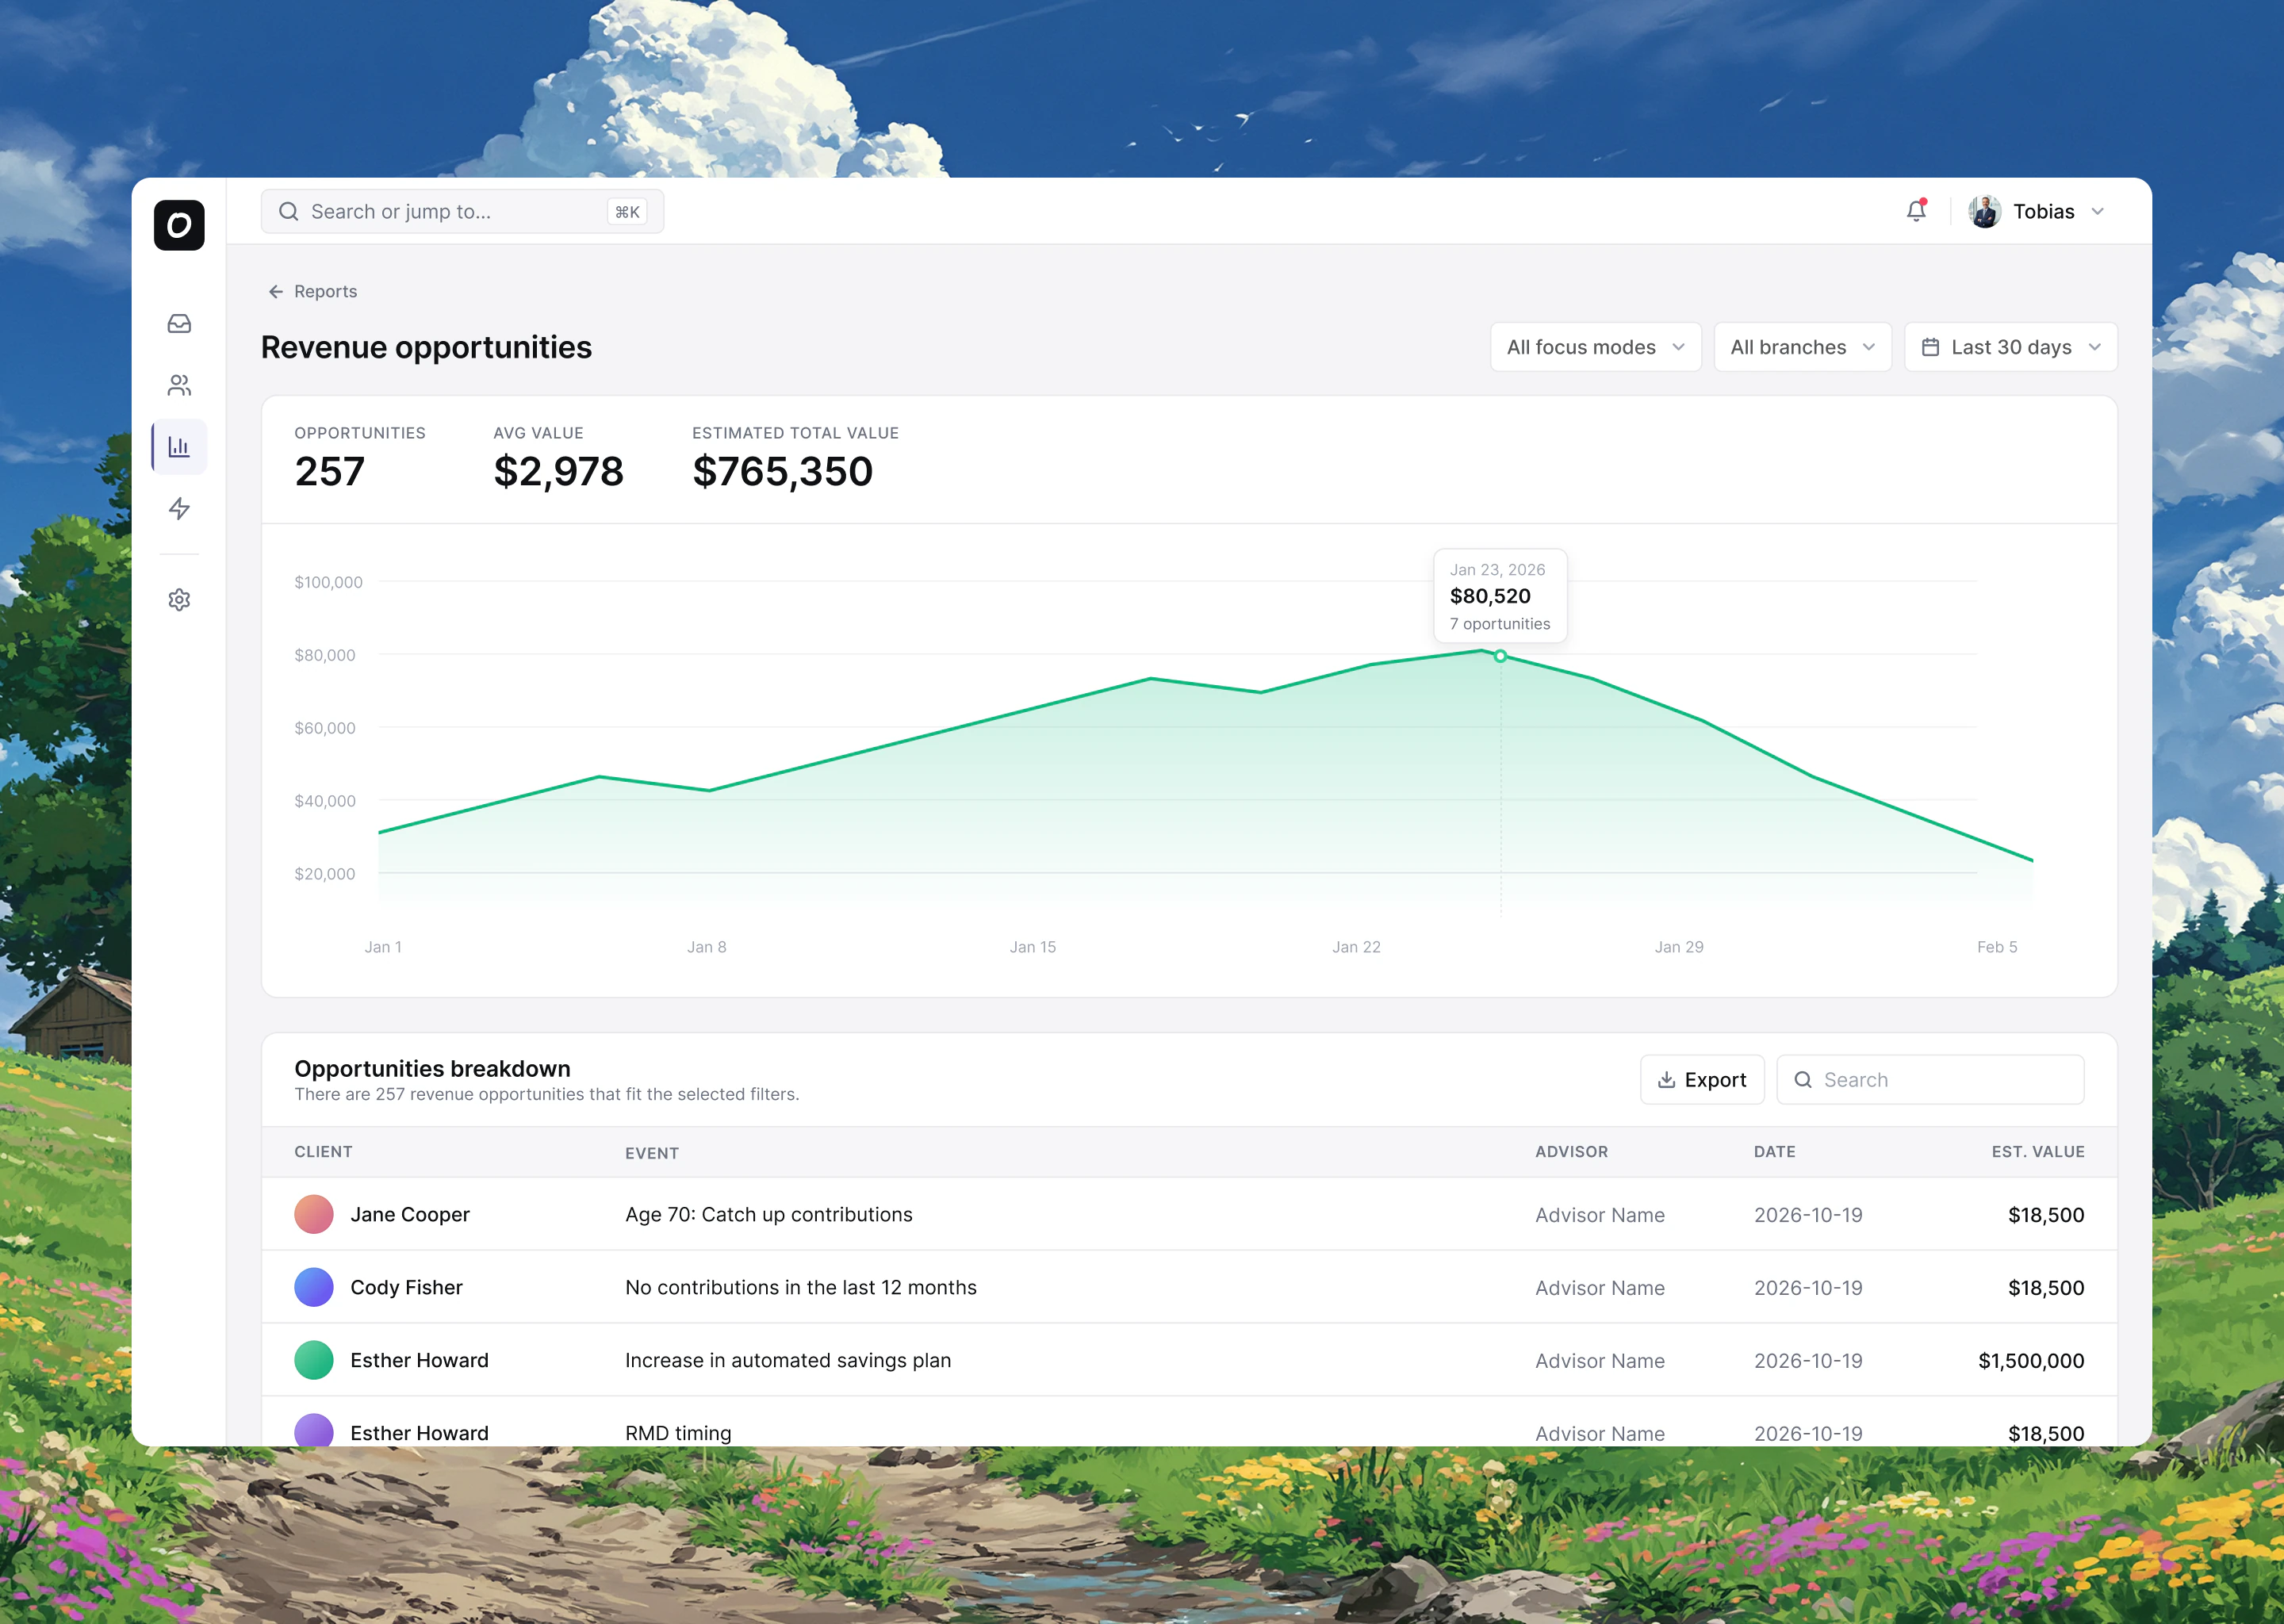Focus the breakdown Search field
2284x1624 pixels.
(x=1930, y=1080)
